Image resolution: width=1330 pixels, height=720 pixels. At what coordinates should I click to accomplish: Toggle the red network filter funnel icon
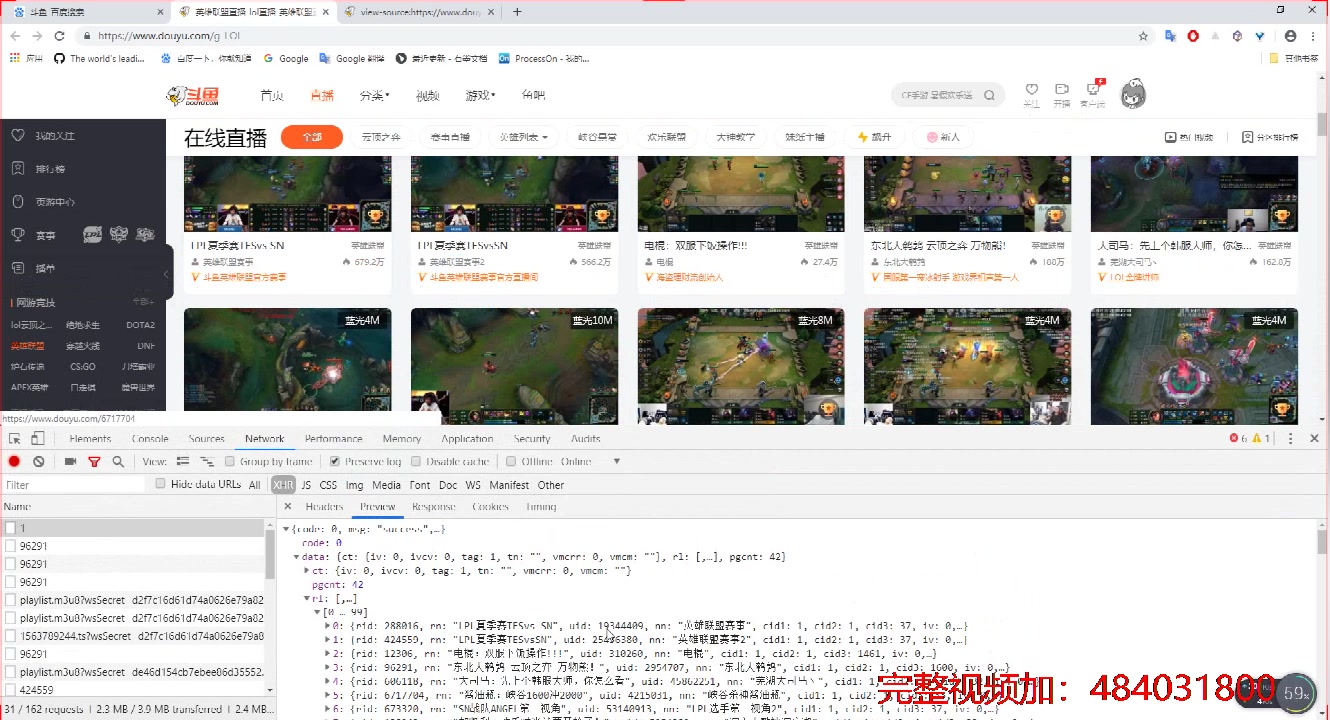94,462
